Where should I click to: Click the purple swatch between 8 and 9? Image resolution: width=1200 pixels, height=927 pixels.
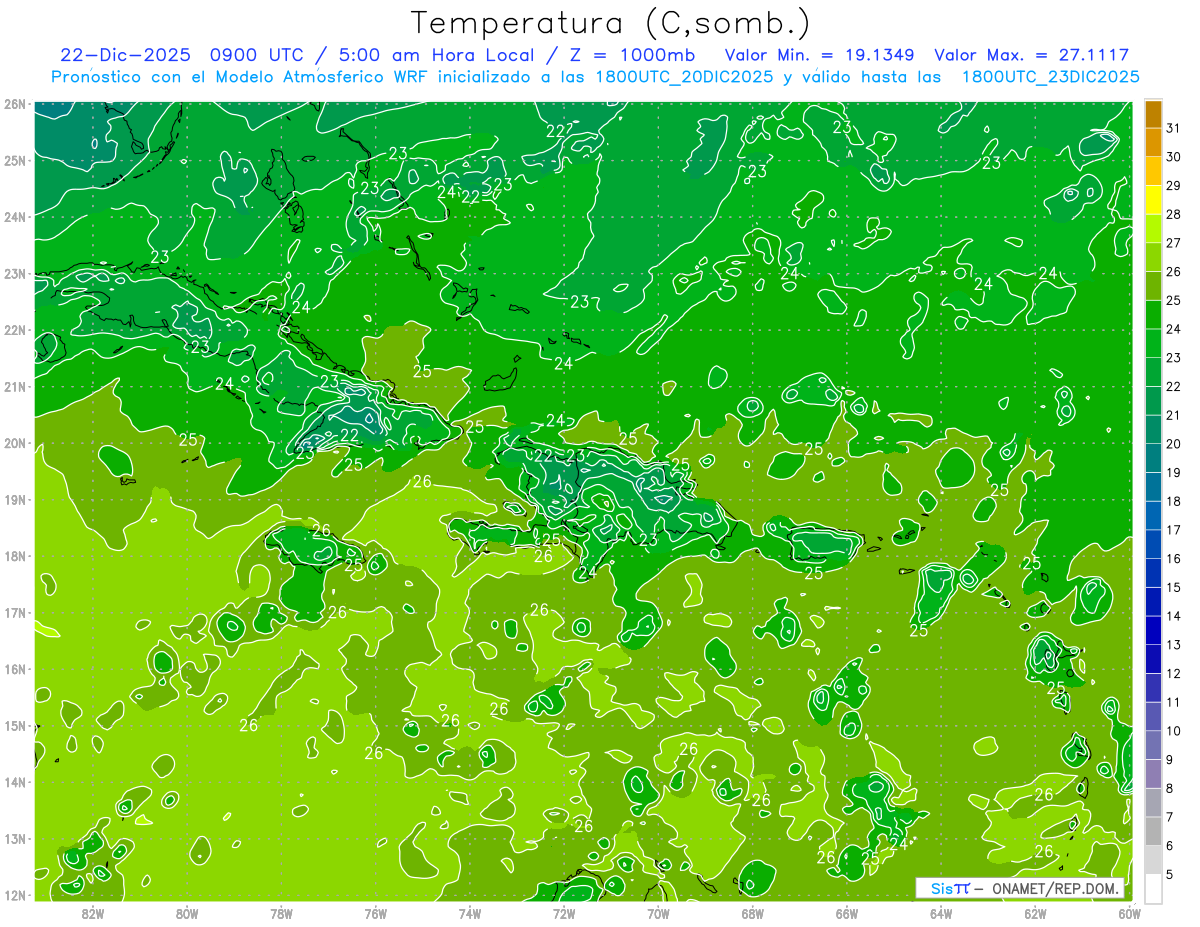coord(1153,774)
